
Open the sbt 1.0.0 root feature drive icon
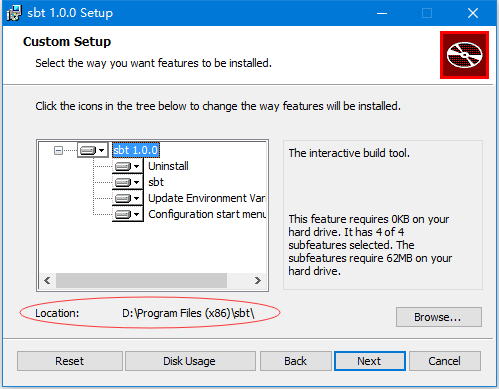(x=93, y=150)
